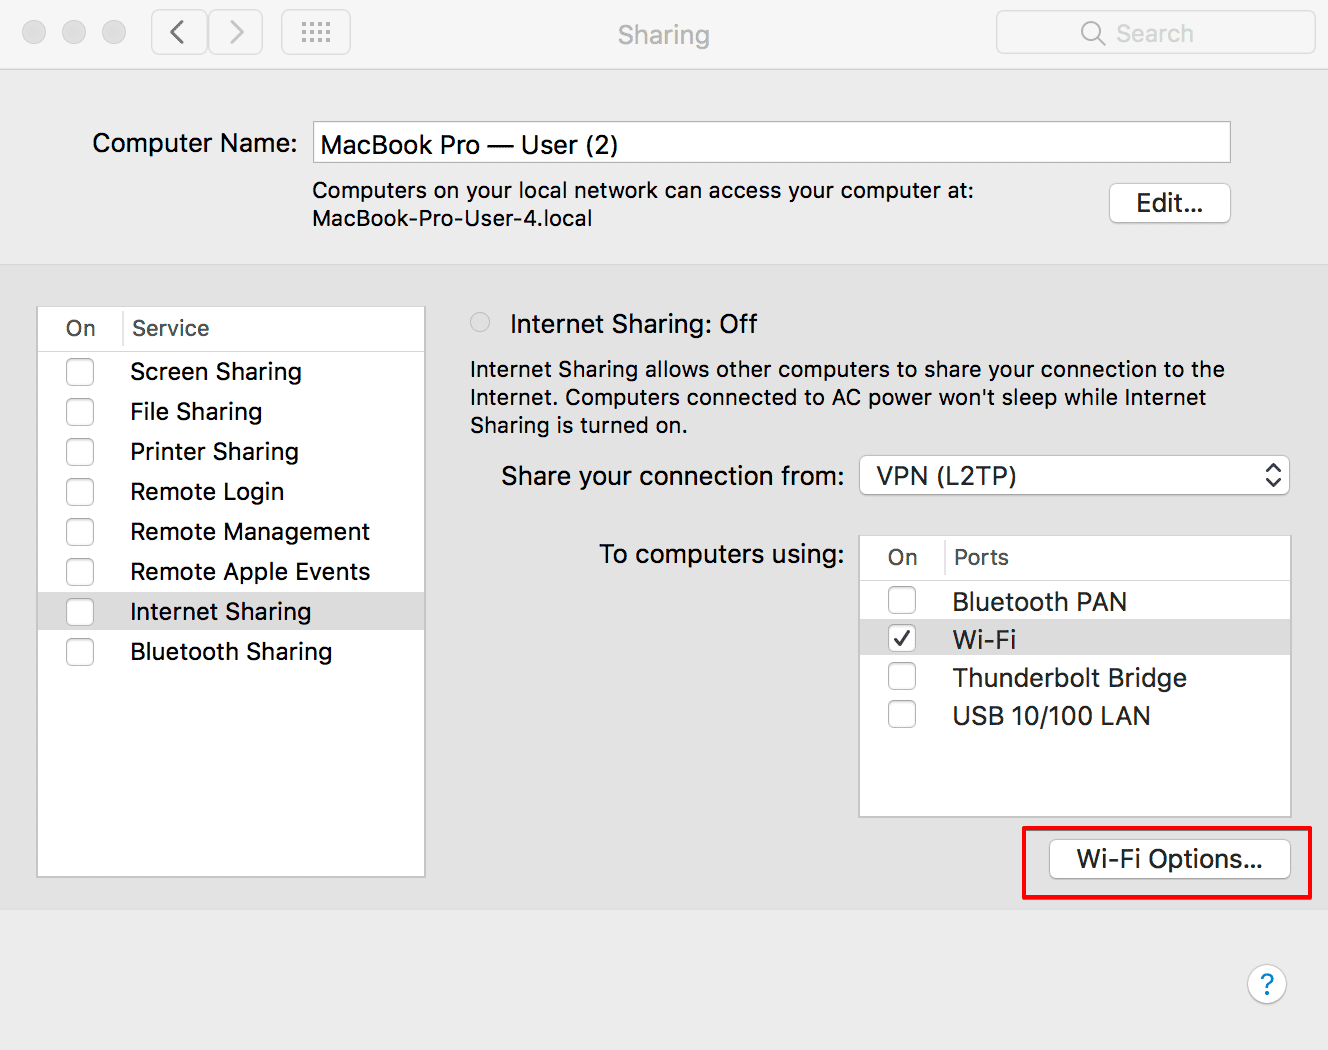Open the VPN (L2TP) connection dropdown
The width and height of the screenshot is (1328, 1050).
pos(1074,476)
